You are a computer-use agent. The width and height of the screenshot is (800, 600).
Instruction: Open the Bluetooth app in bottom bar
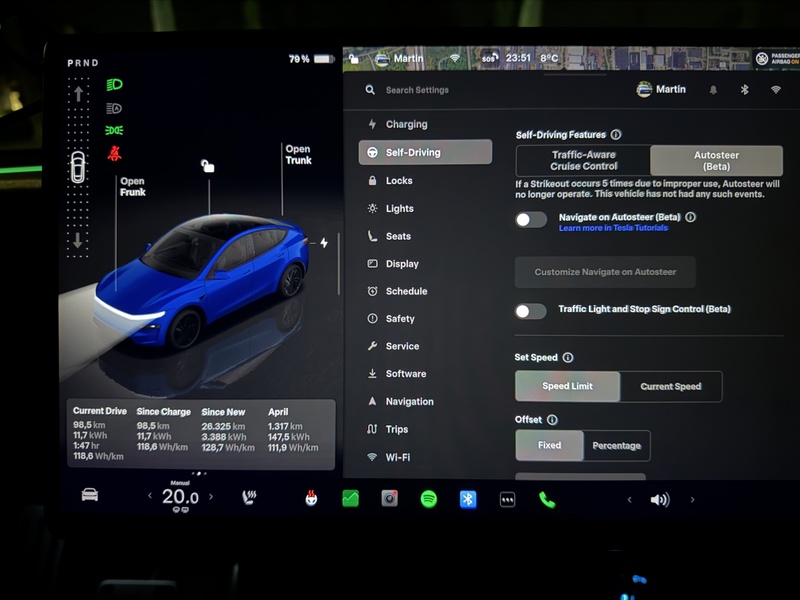click(468, 499)
